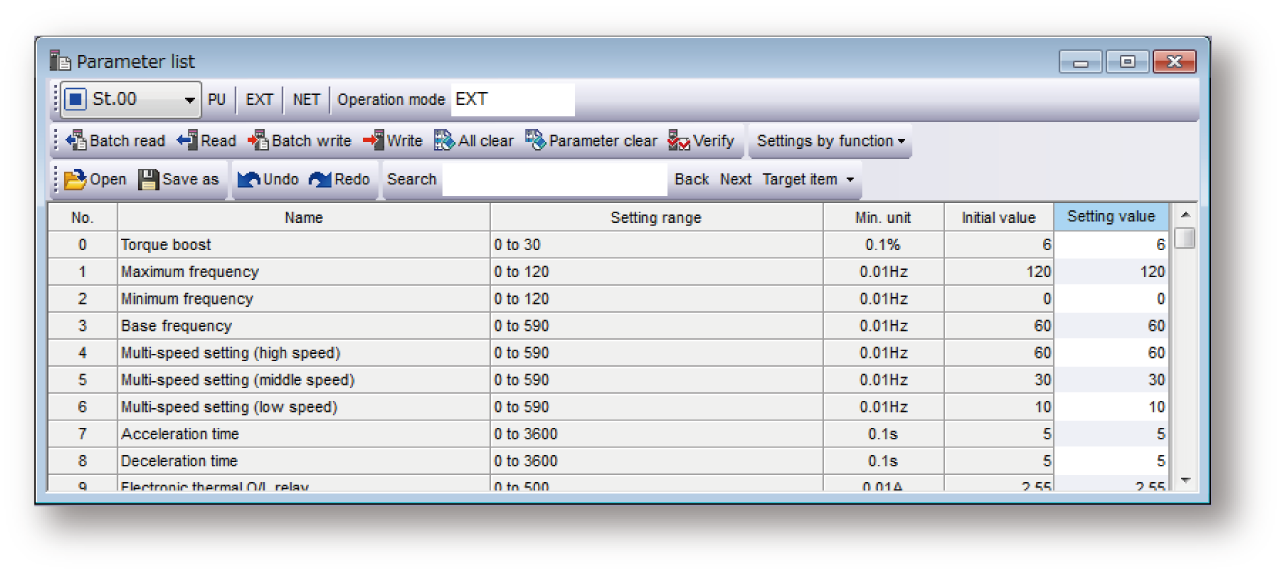The height and width of the screenshot is (572, 1280).
Task: Click the Save as button
Action: pos(179,180)
